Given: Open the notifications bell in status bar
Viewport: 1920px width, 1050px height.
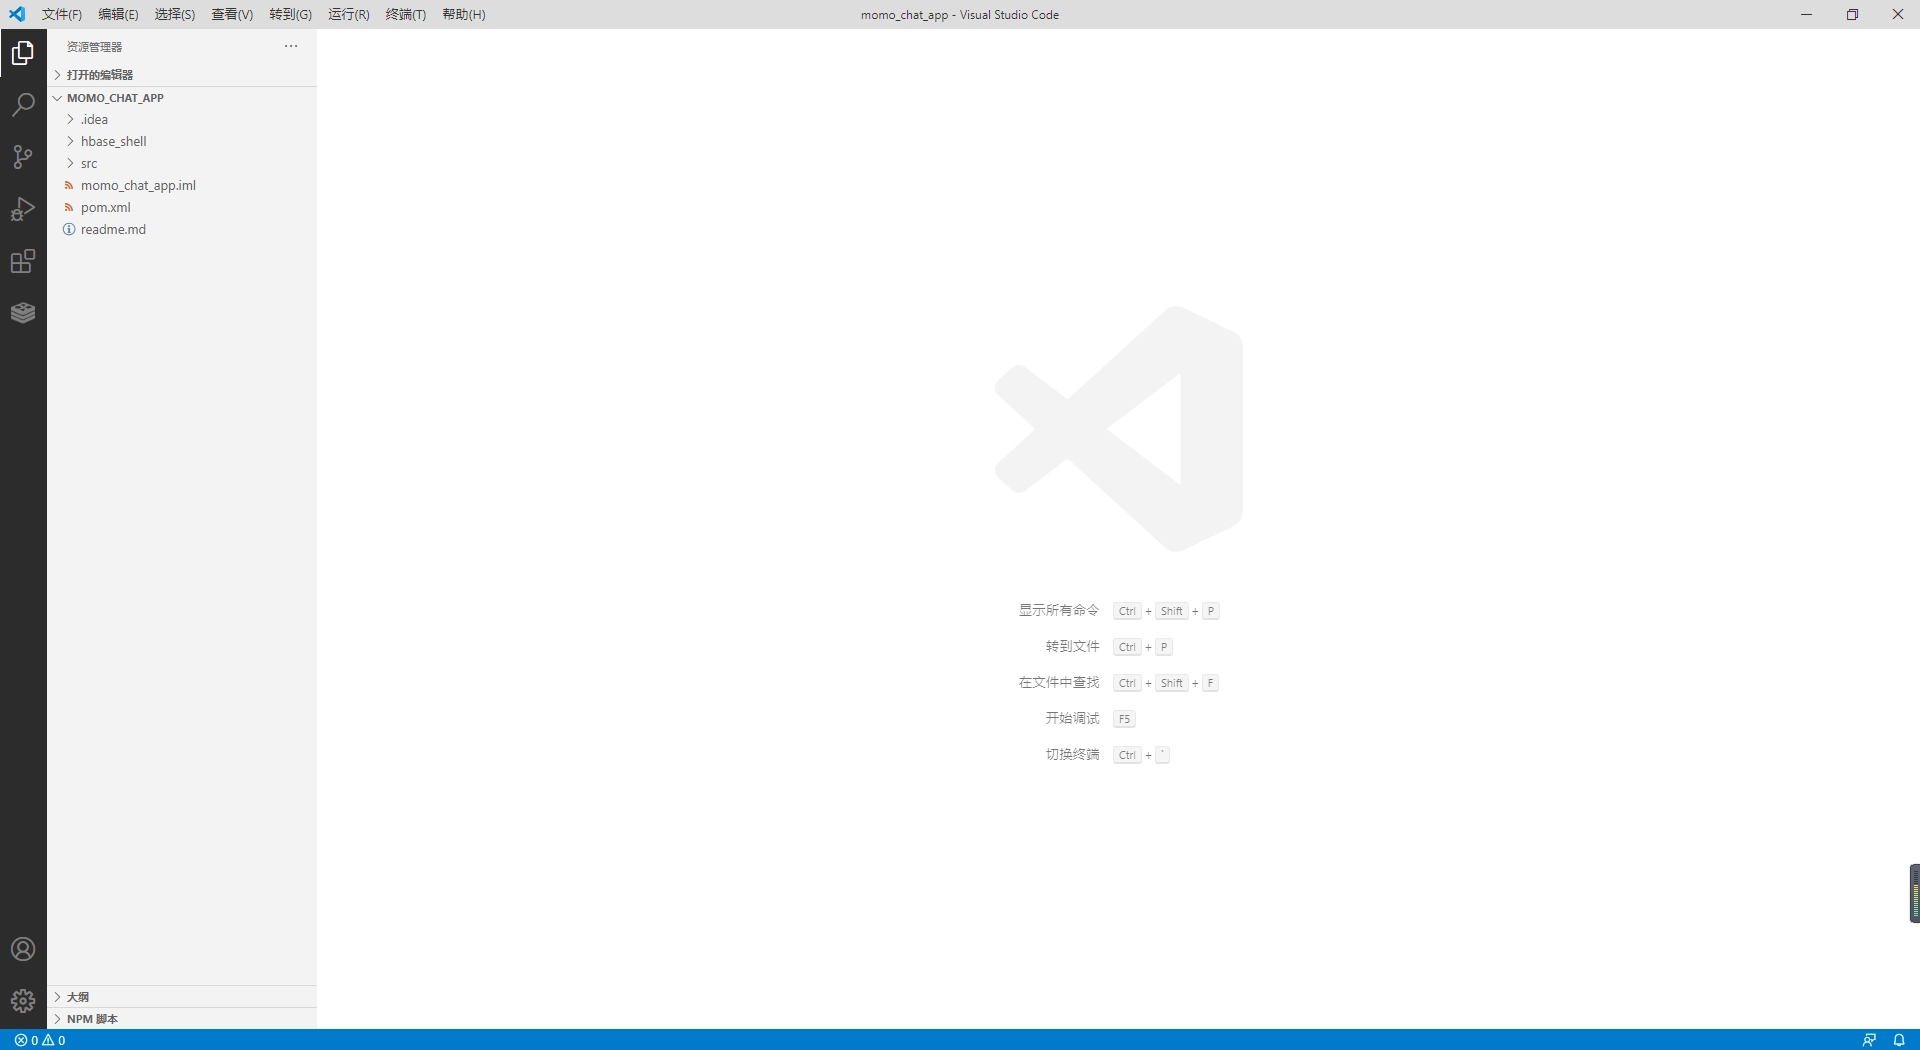Looking at the screenshot, I should [1899, 1040].
